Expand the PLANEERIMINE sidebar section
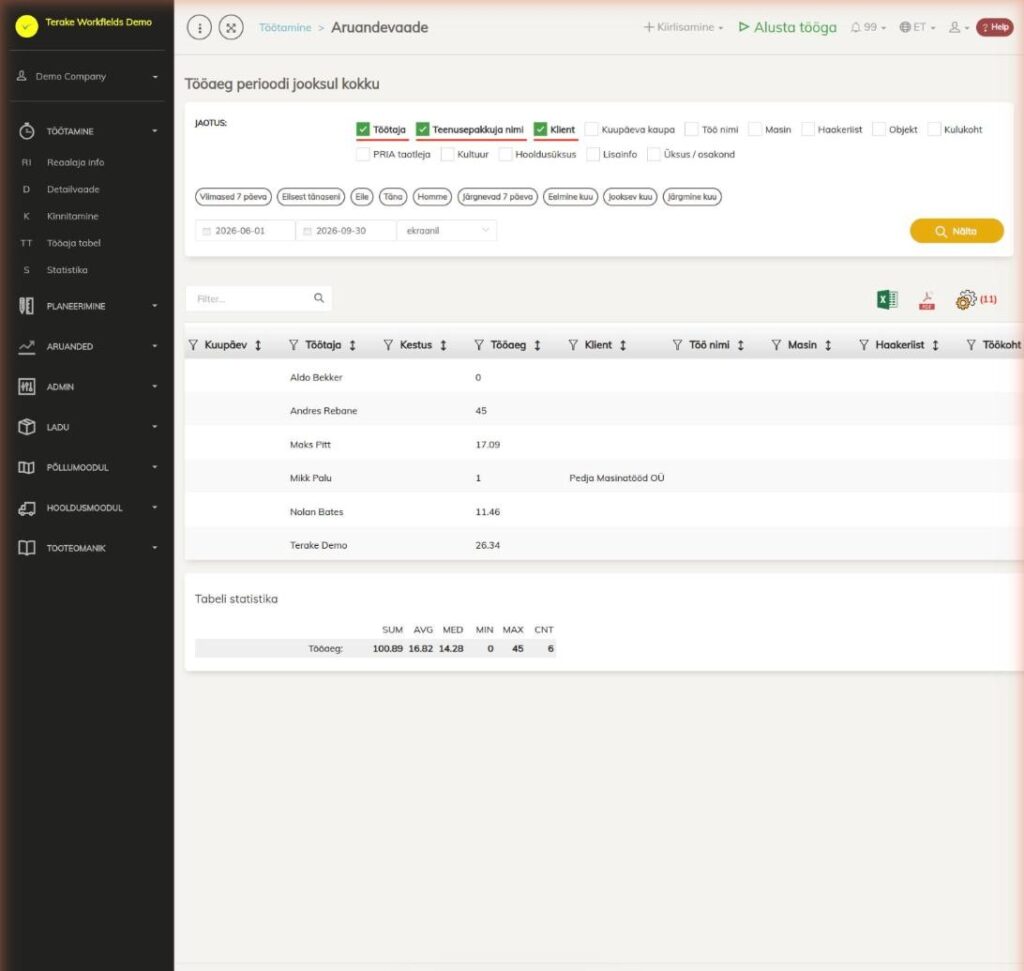This screenshot has height=971, width=1024. 87,306
